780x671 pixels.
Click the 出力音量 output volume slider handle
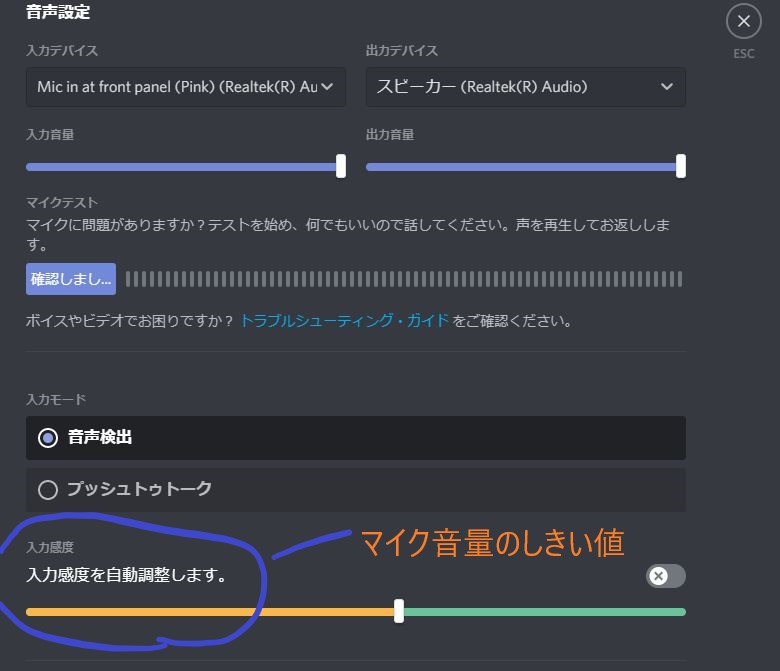(681, 166)
